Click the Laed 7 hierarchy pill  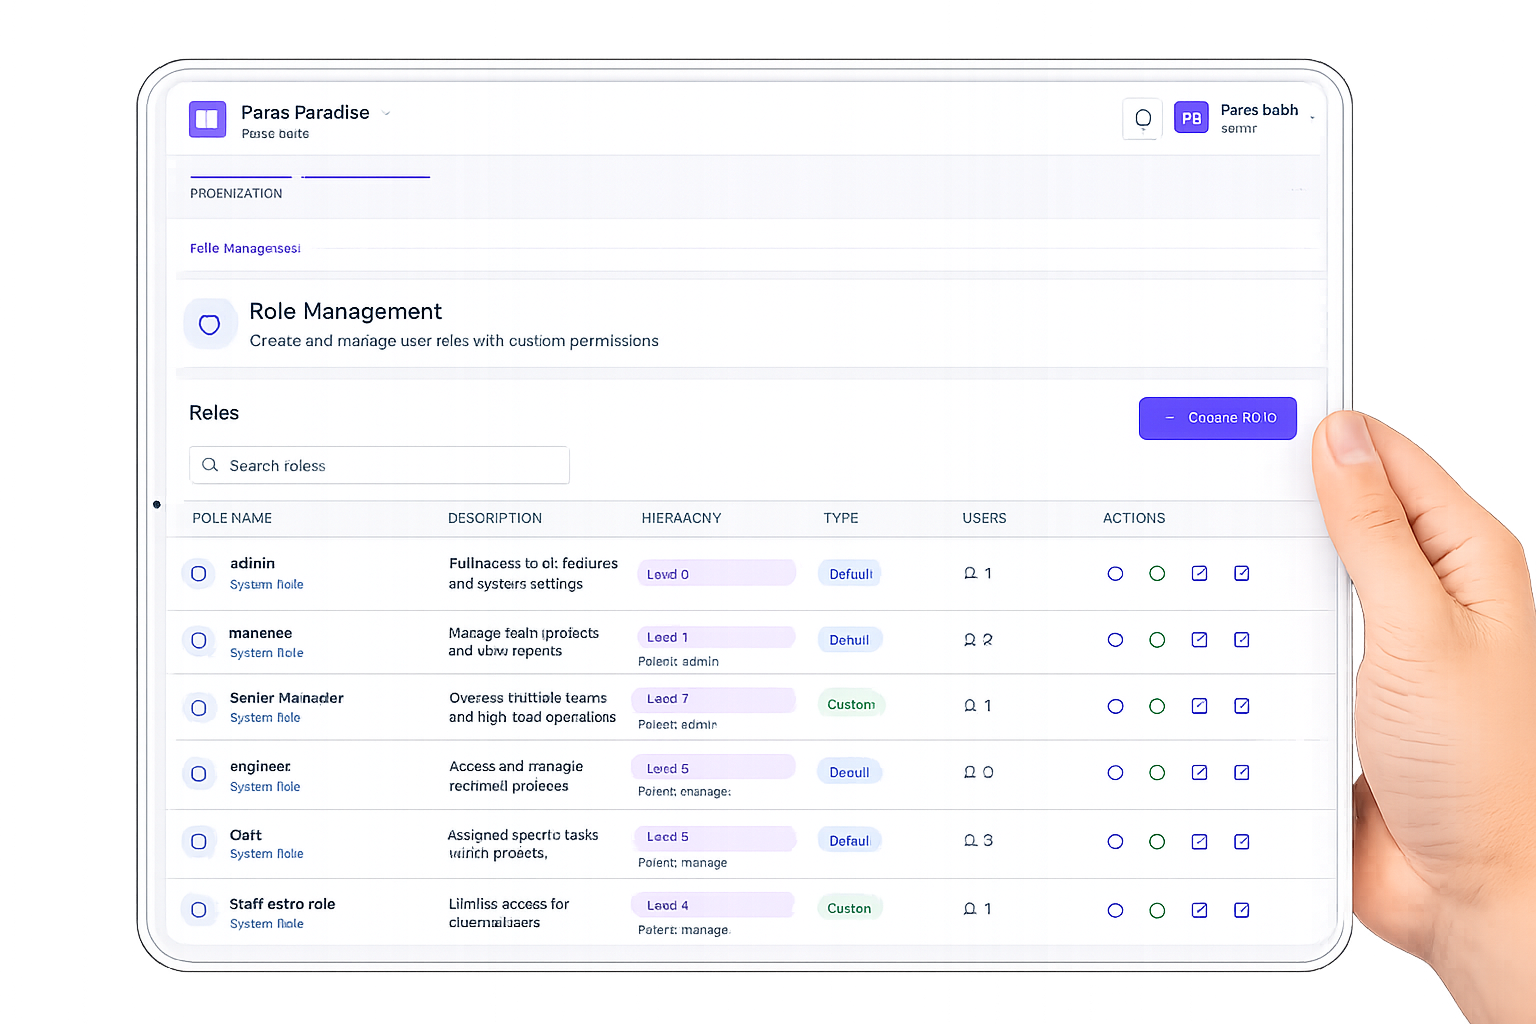713,699
